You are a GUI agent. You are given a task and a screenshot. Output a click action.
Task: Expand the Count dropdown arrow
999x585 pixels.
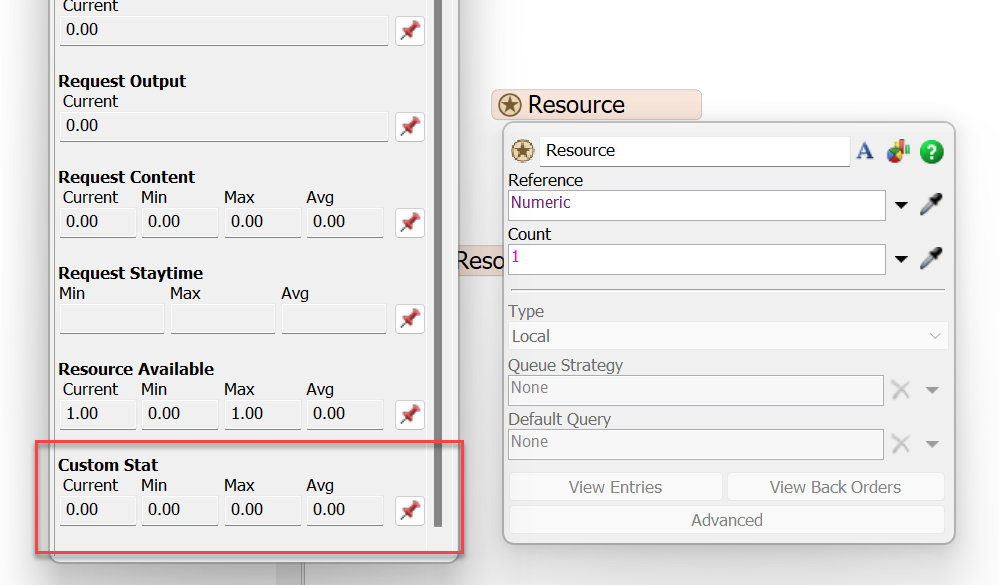901,260
